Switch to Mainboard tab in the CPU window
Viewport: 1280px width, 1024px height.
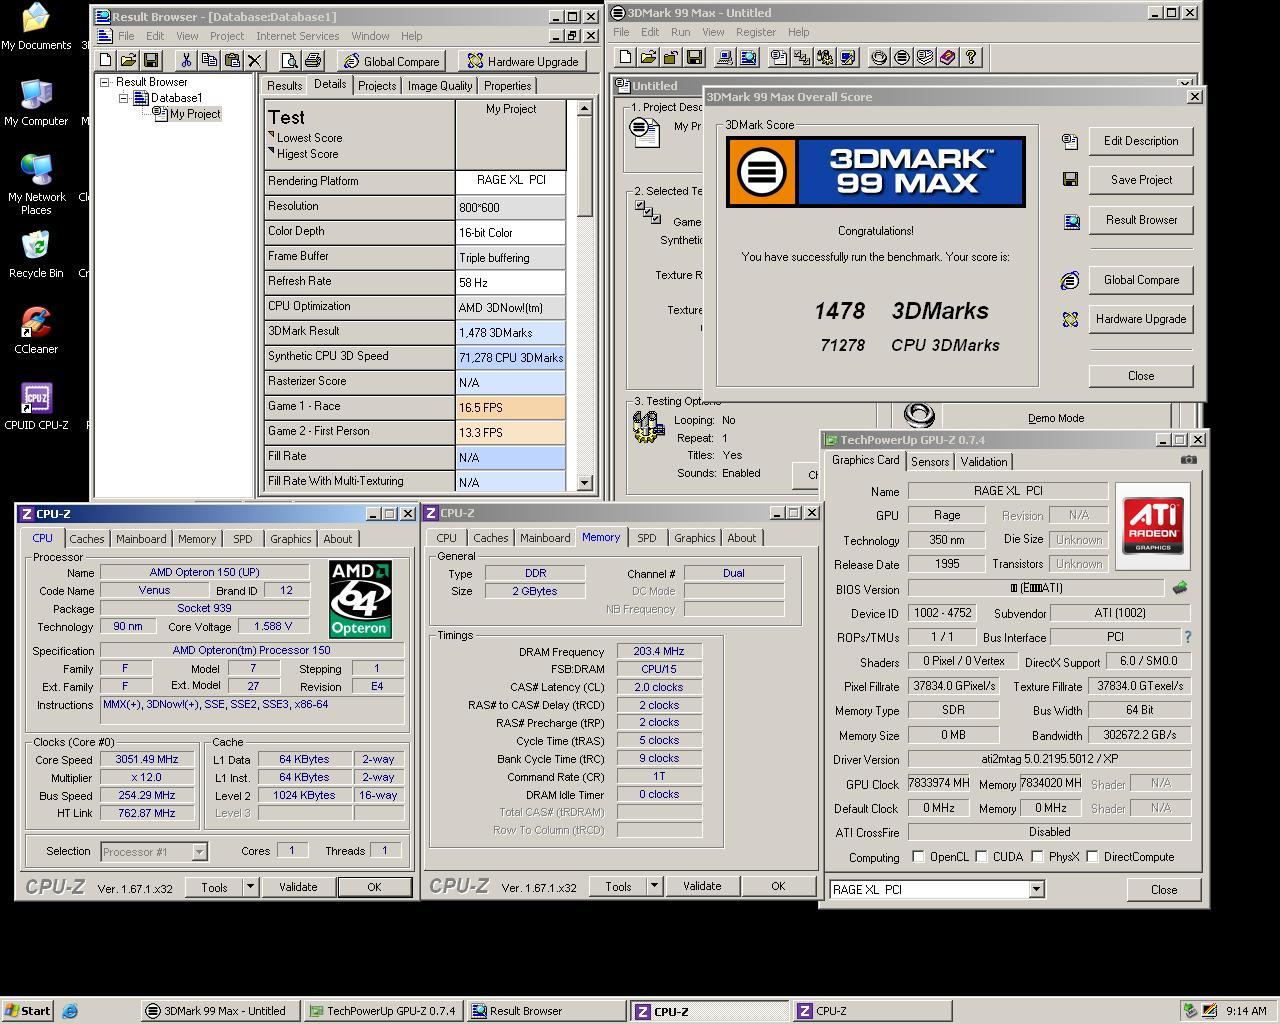(x=141, y=539)
